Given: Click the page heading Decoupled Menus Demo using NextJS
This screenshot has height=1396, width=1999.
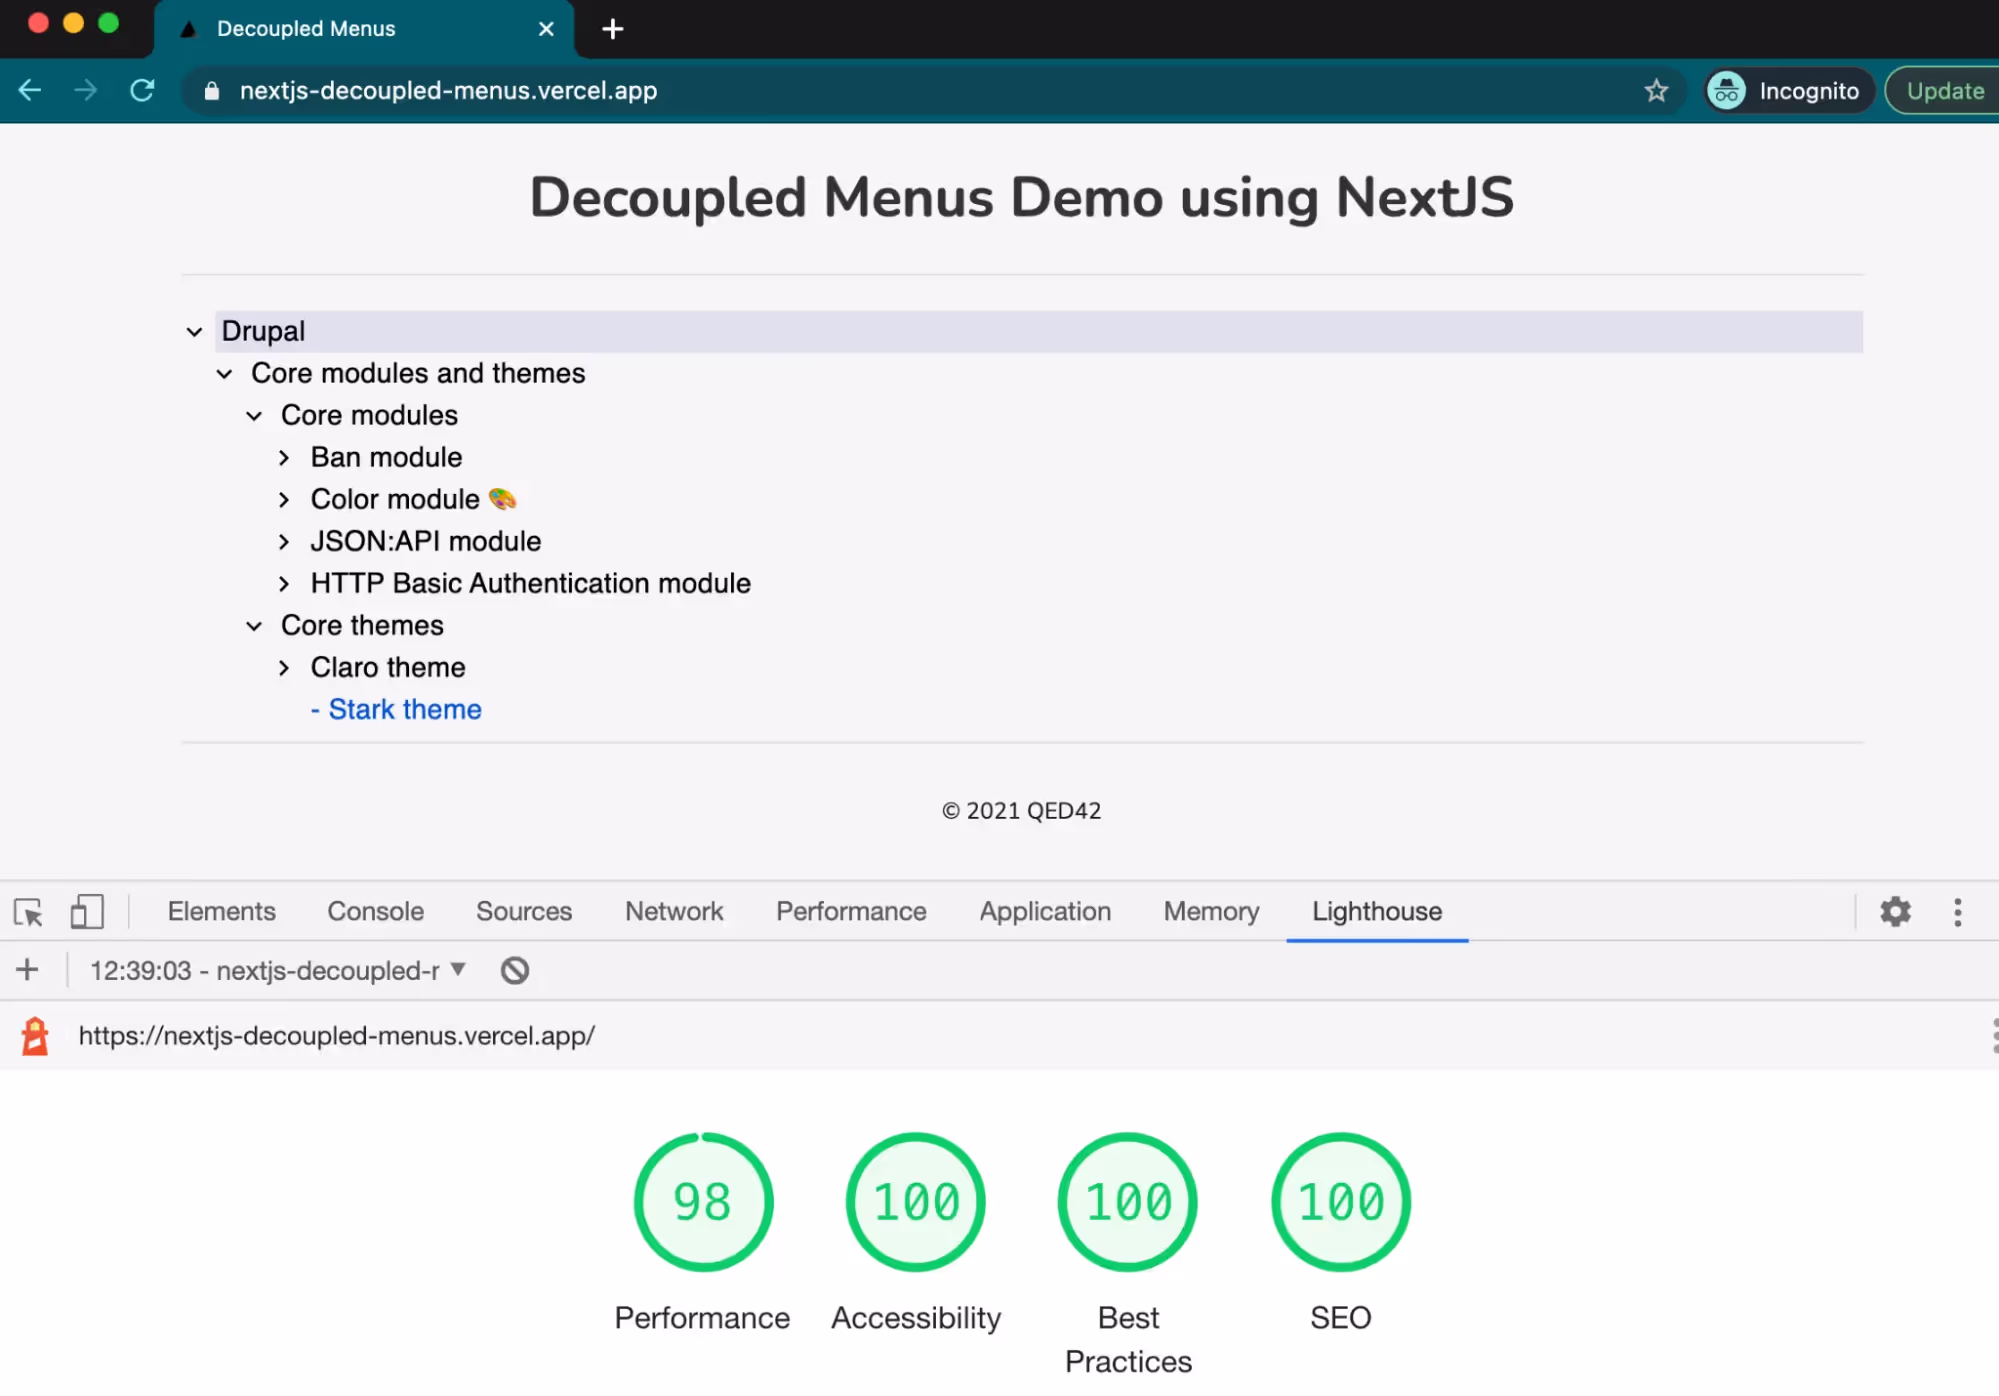Looking at the screenshot, I should (x=1021, y=197).
